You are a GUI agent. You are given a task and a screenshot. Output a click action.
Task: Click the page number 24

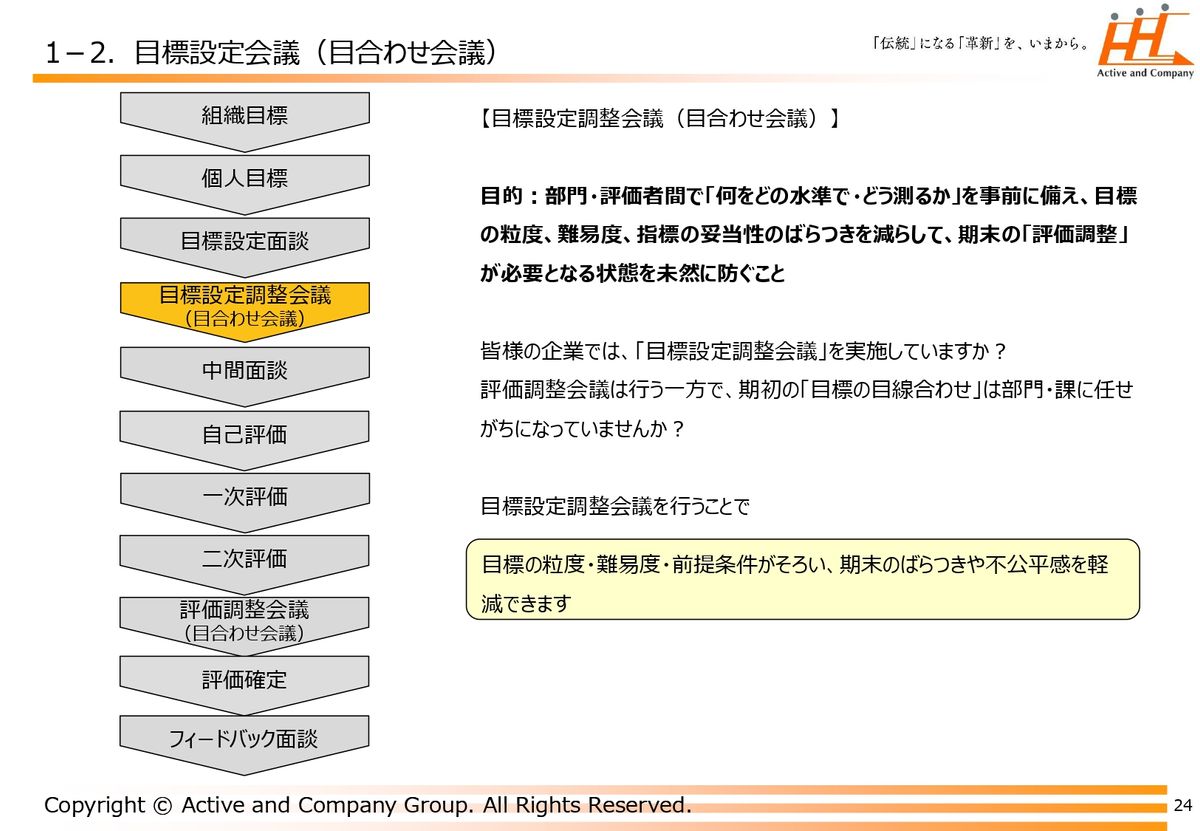pos(1183,806)
